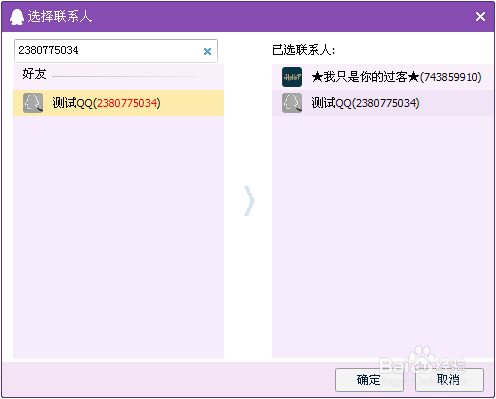The width and height of the screenshot is (496, 399).
Task: Confirm selection with the 确定 button
Action: 369,380
